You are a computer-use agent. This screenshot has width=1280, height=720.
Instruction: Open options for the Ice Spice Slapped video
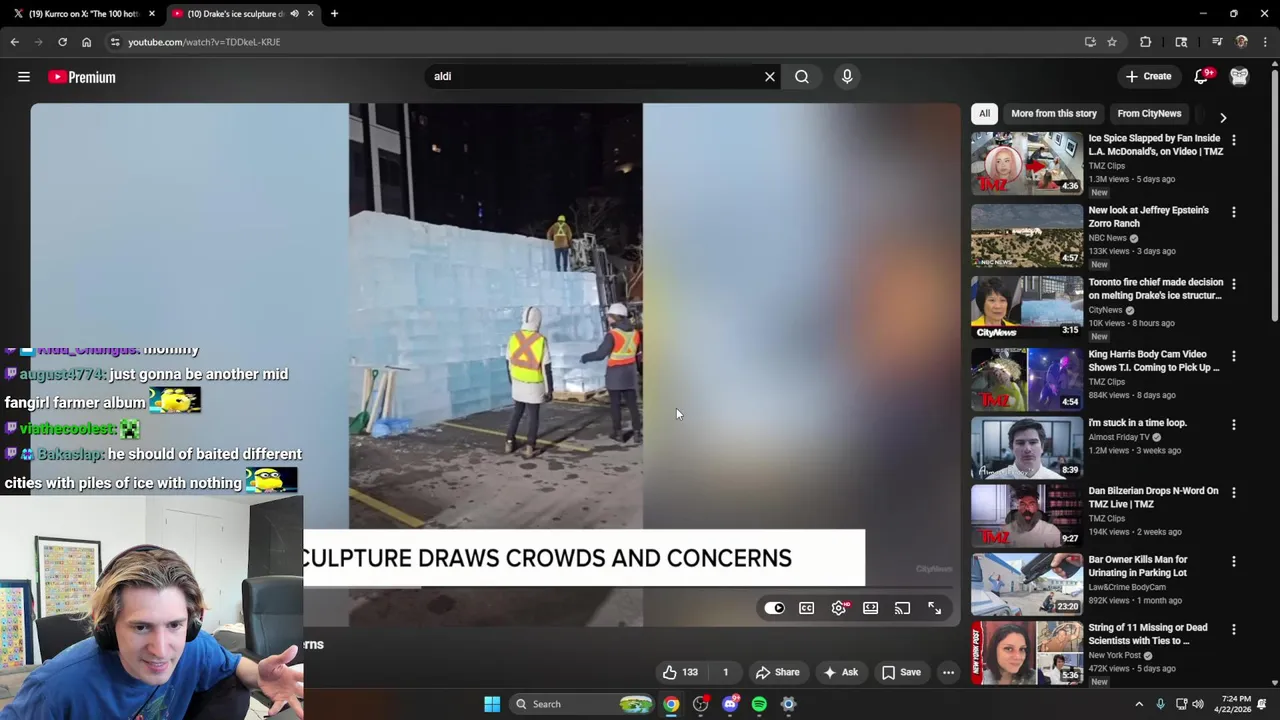tap(1234, 140)
